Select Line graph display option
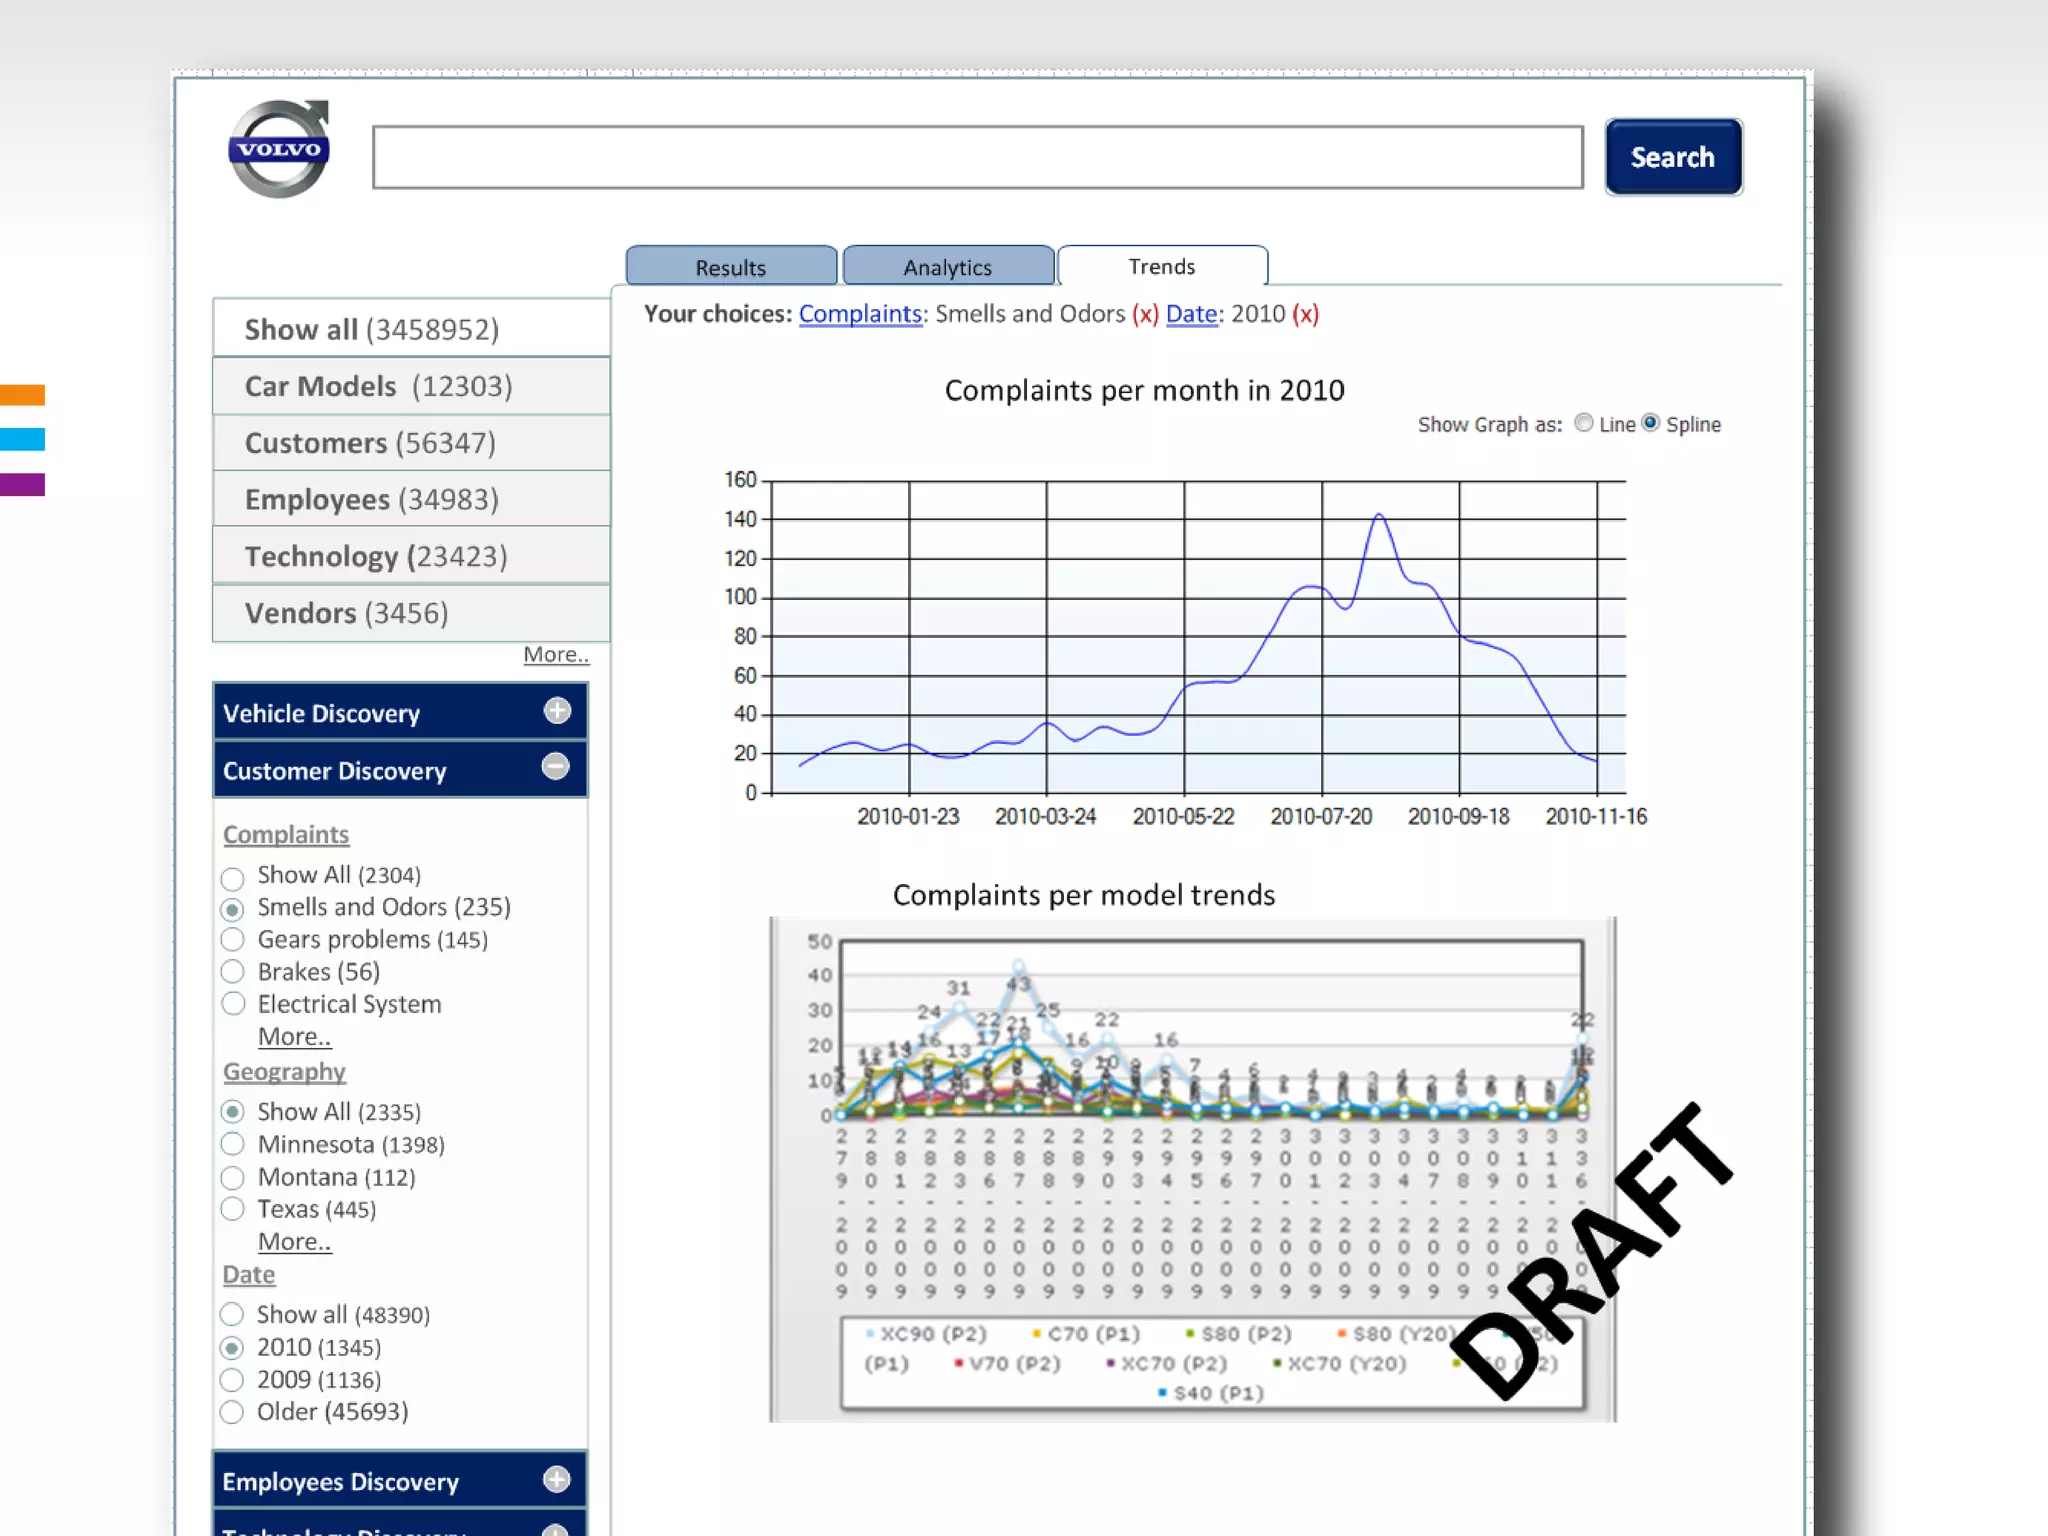The image size is (2048, 1536). (x=1584, y=423)
